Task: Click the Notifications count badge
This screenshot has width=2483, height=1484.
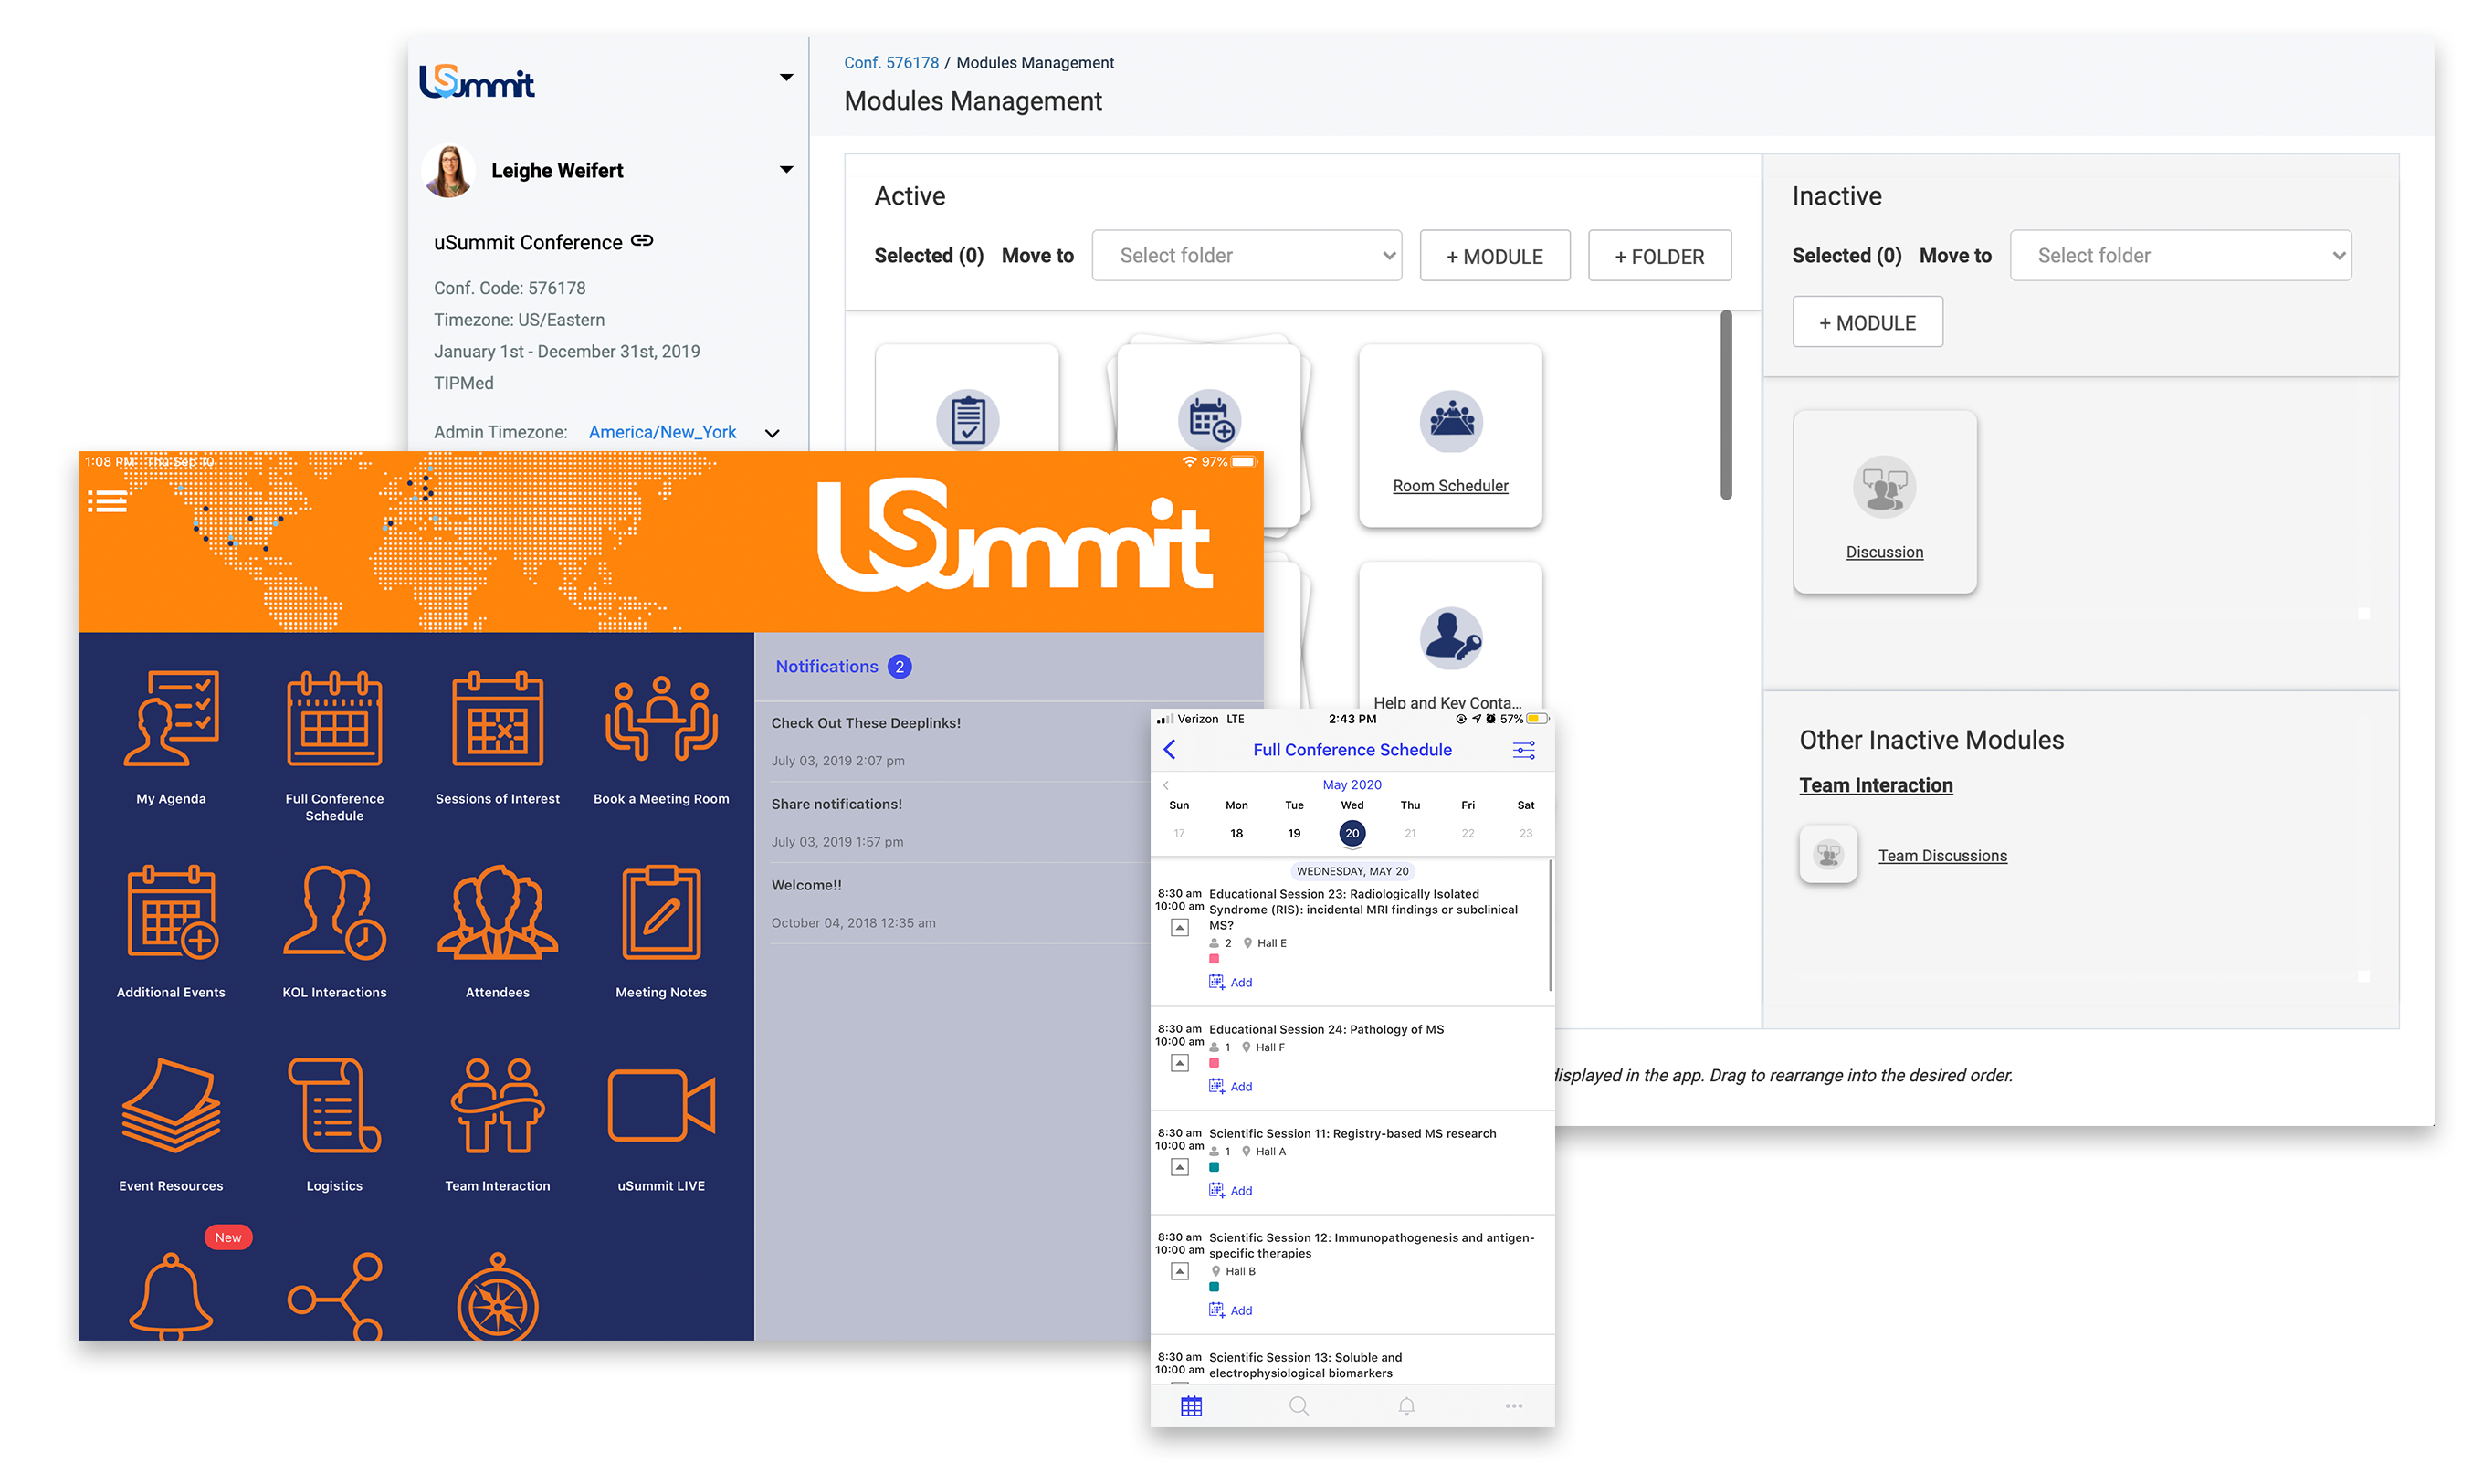Action: point(899,666)
